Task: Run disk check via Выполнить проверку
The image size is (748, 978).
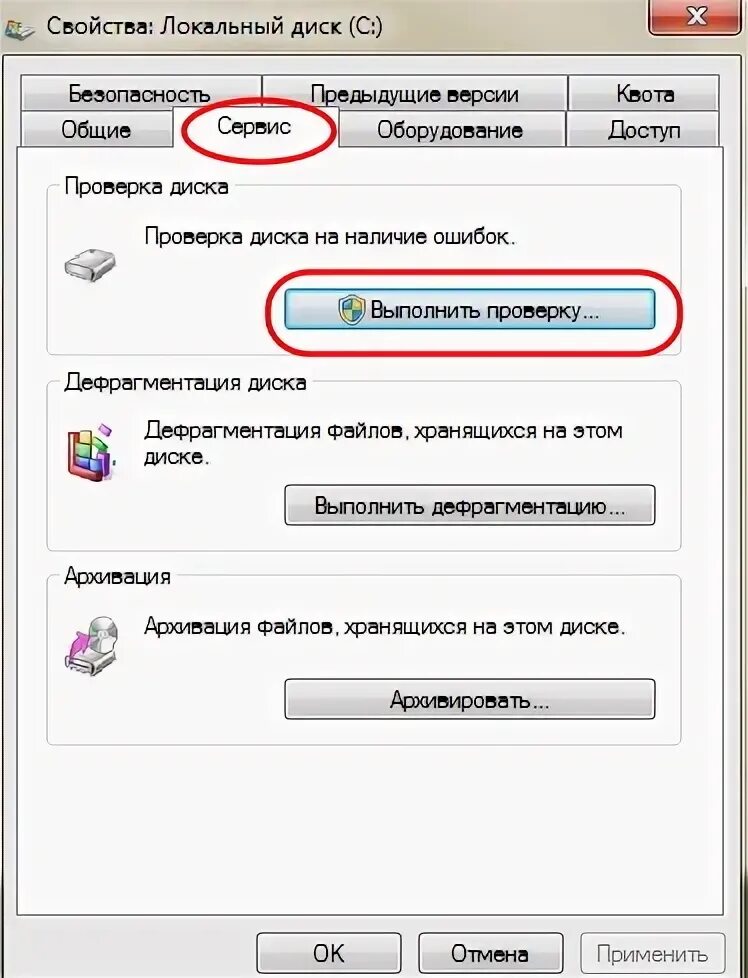Action: [470, 309]
